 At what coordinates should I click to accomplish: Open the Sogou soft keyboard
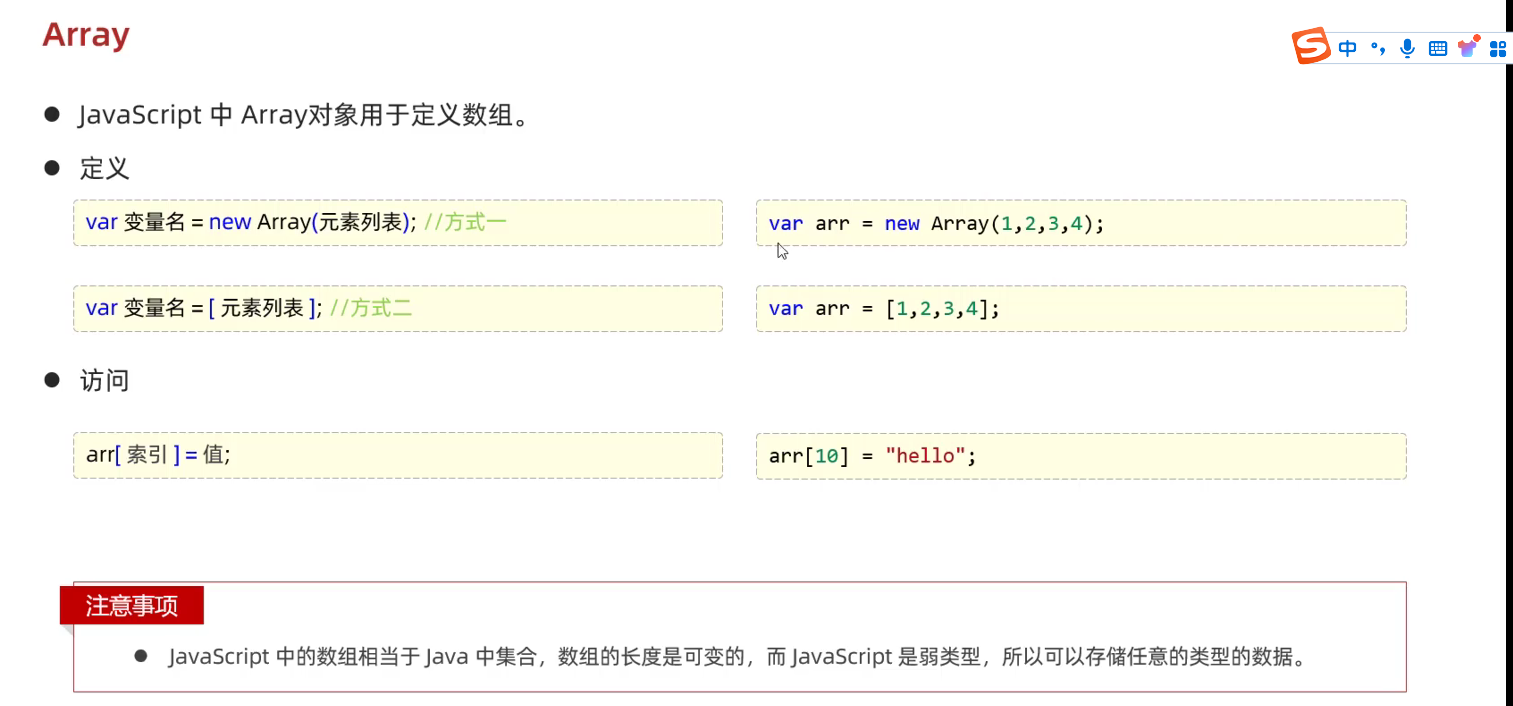[x=1438, y=48]
